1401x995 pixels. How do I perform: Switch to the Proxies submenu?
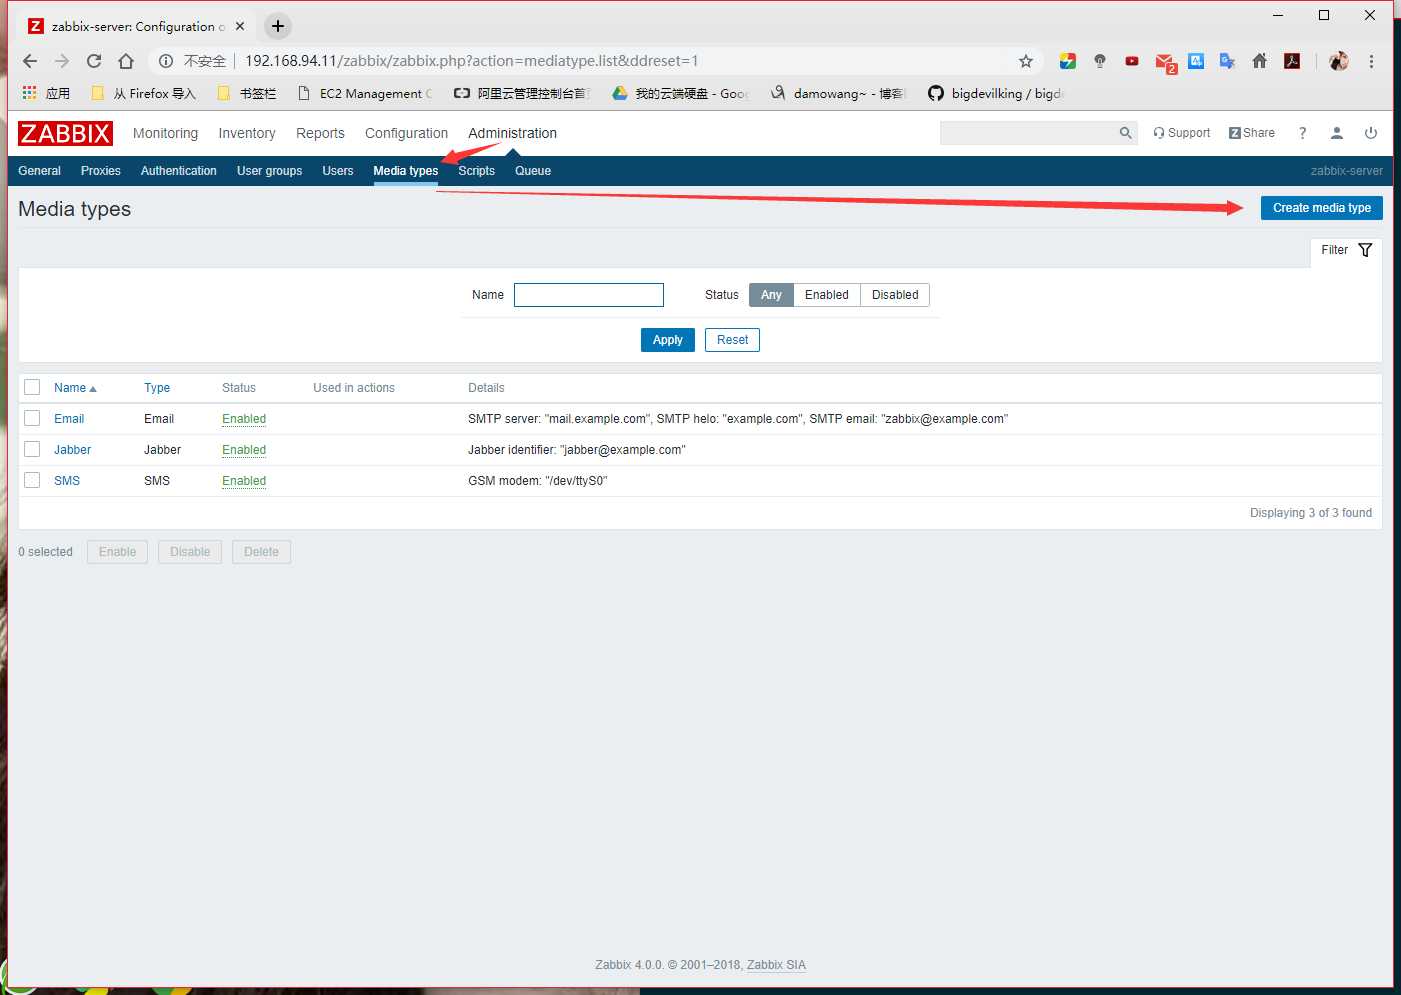[101, 171]
